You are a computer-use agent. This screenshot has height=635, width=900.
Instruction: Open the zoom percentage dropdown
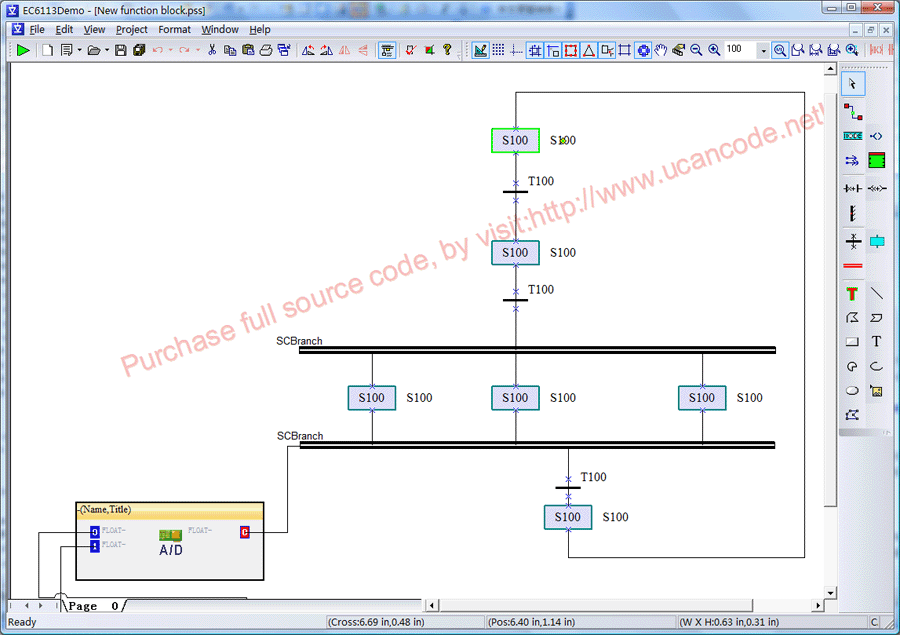click(x=764, y=50)
